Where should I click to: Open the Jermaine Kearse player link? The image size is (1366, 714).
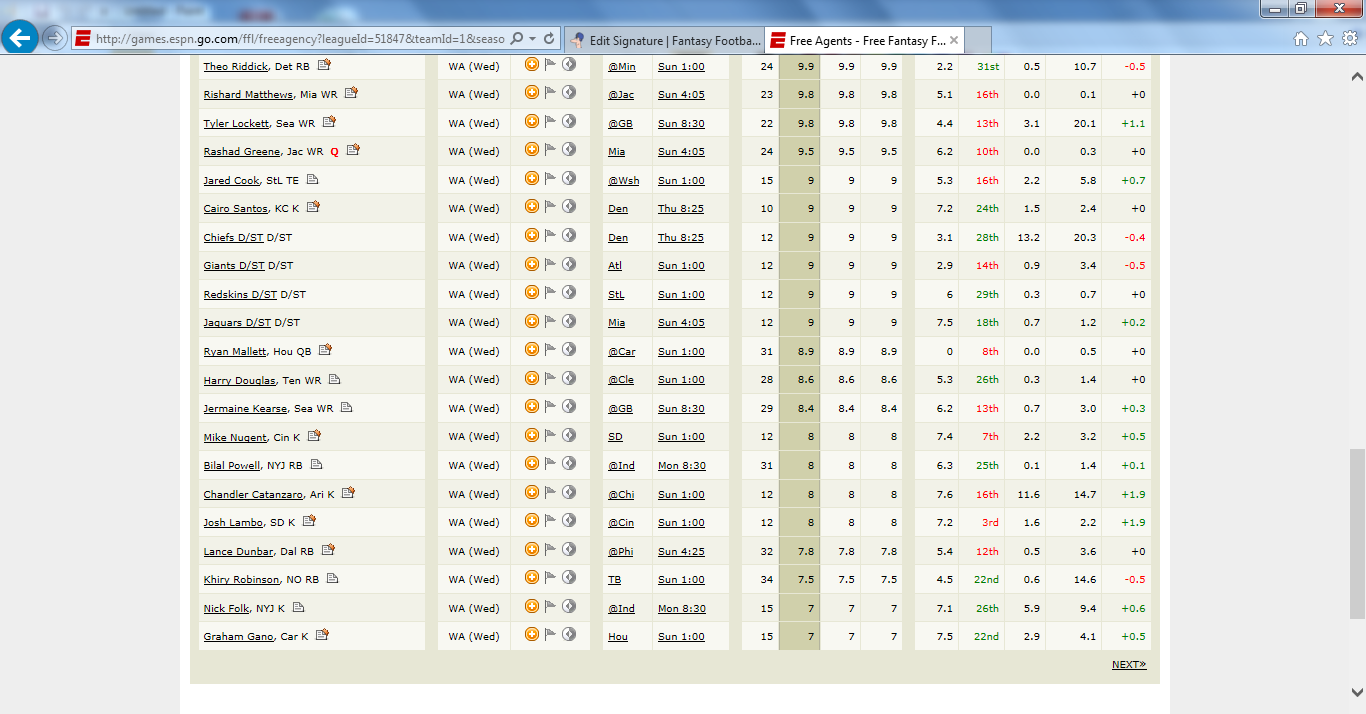[x=245, y=408]
